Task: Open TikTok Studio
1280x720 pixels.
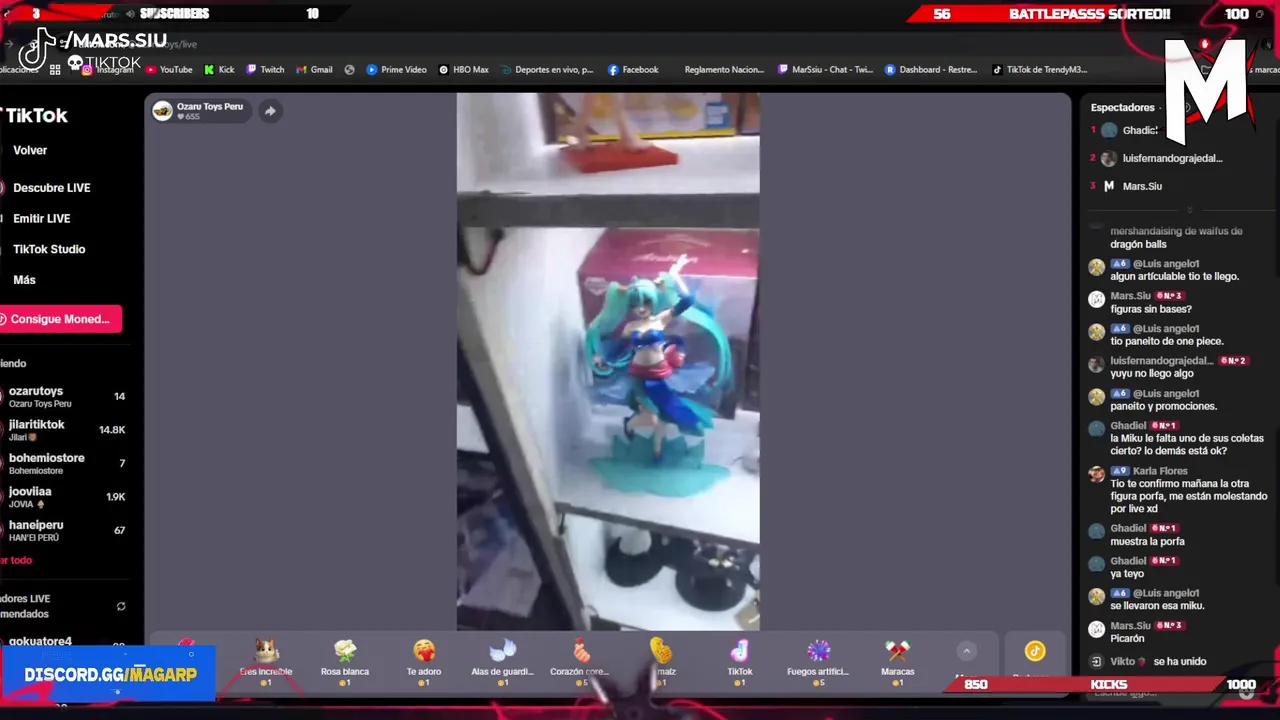Action: [x=49, y=249]
